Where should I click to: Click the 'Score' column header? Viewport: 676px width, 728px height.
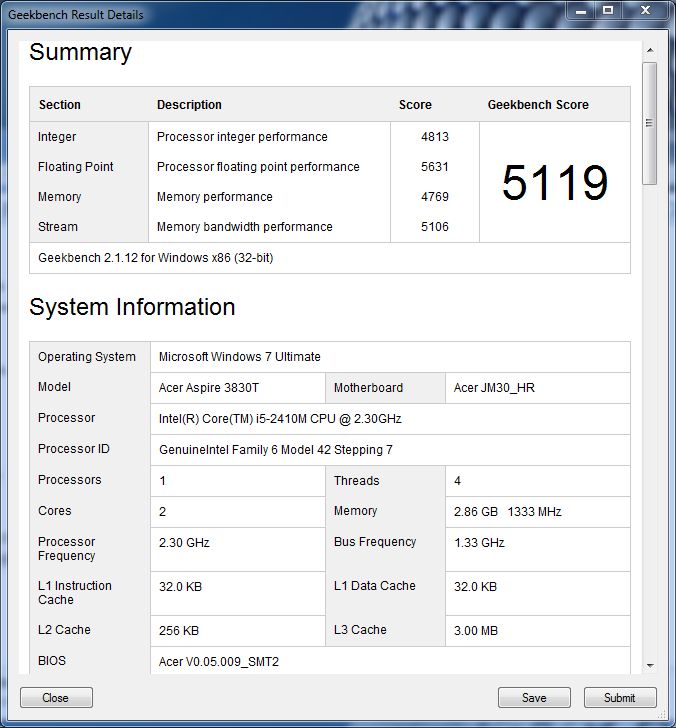click(x=415, y=104)
